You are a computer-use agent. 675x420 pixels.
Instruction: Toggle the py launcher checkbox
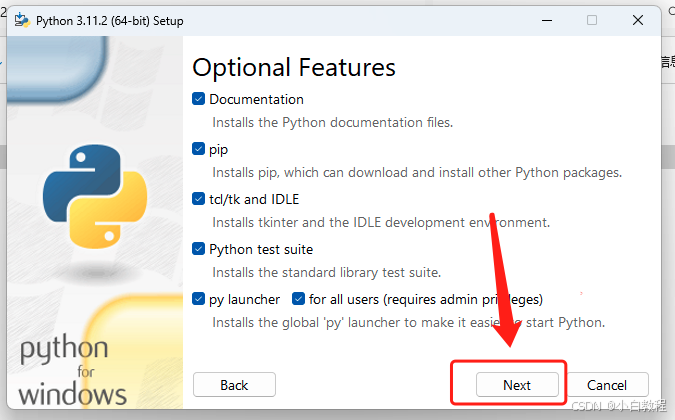click(x=198, y=299)
